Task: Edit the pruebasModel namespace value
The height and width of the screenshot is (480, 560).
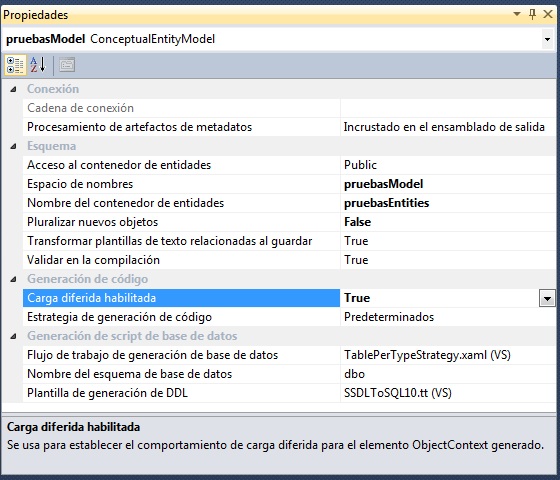Action: 384,184
